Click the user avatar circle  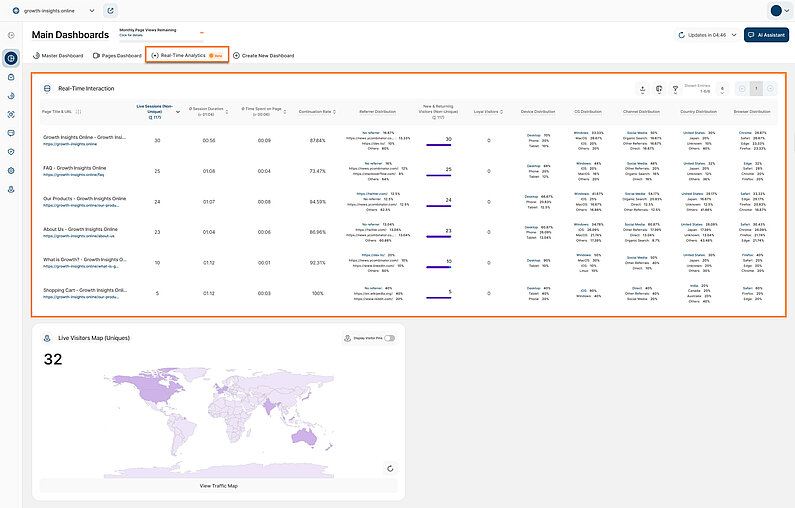tap(776, 10)
